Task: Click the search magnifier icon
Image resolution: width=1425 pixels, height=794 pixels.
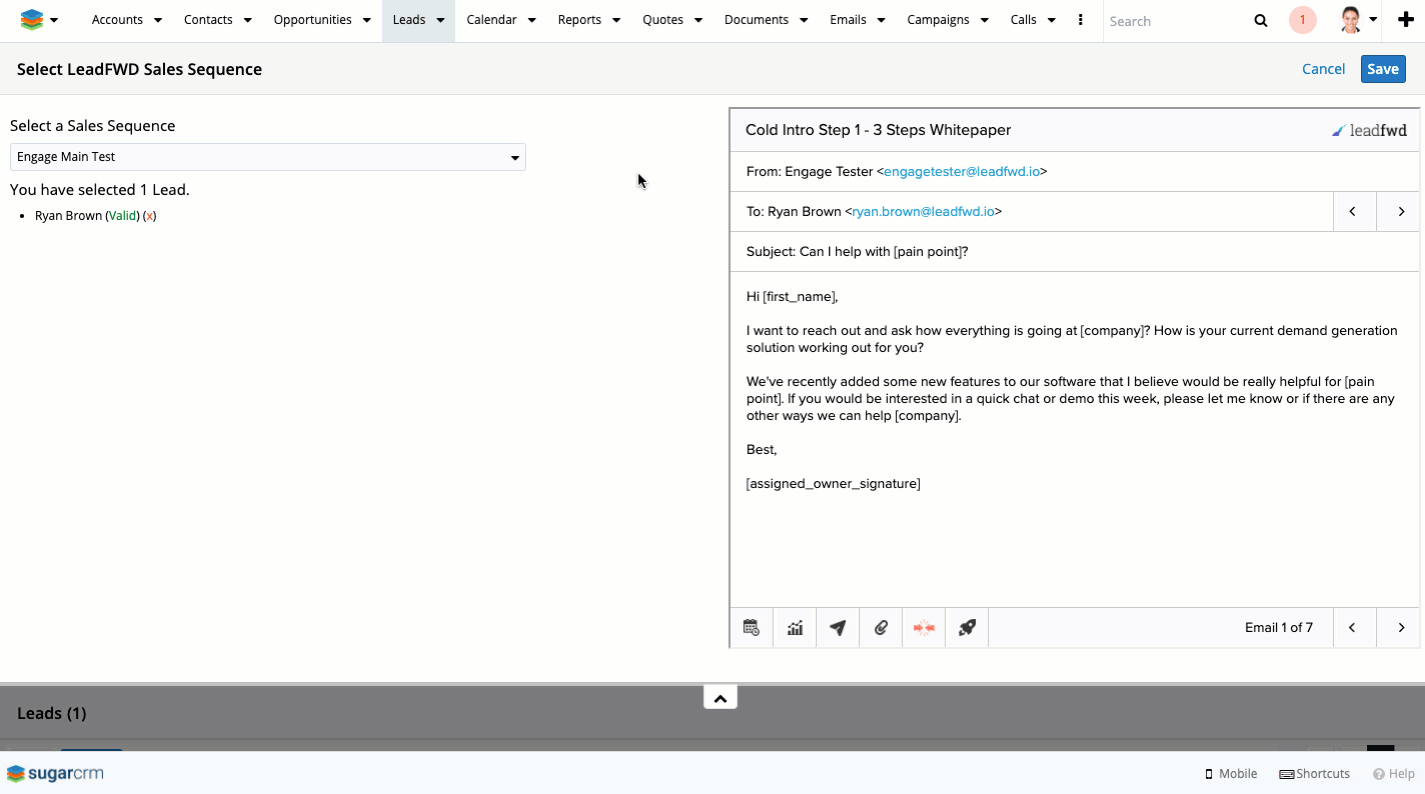Action: tap(1260, 20)
